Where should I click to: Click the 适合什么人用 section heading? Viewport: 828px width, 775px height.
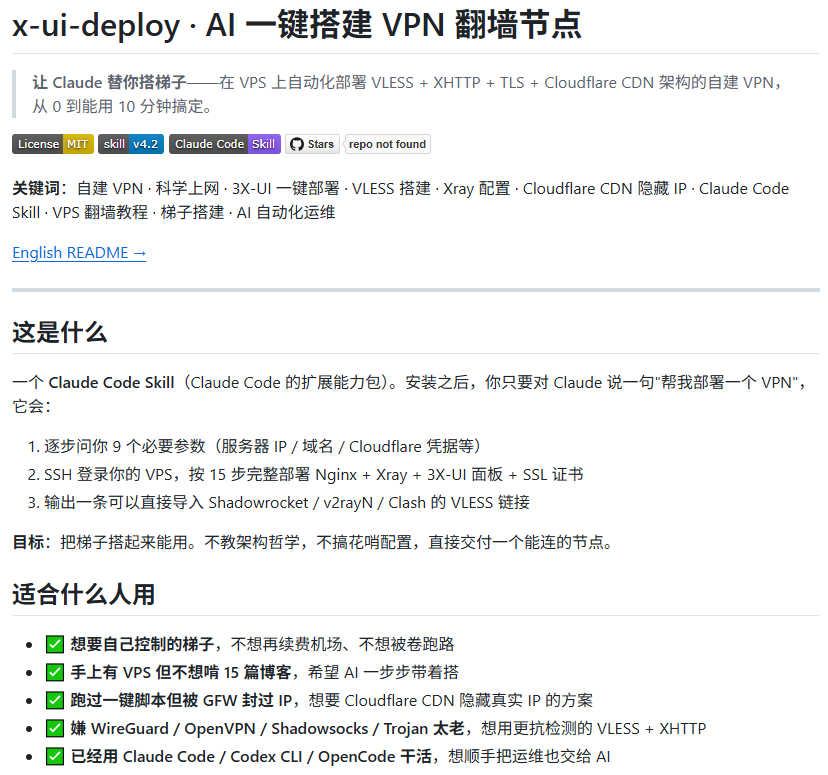[83, 594]
